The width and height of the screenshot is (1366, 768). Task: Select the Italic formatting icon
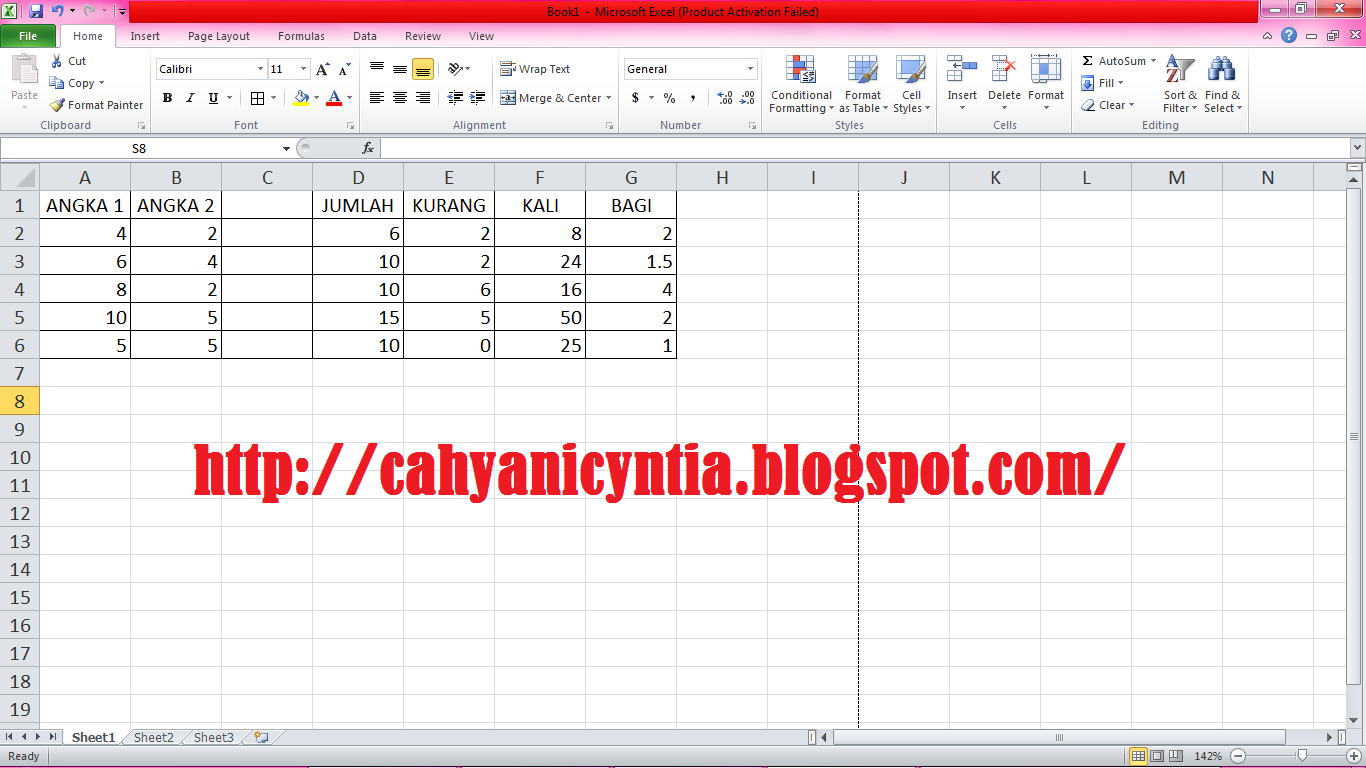(189, 98)
